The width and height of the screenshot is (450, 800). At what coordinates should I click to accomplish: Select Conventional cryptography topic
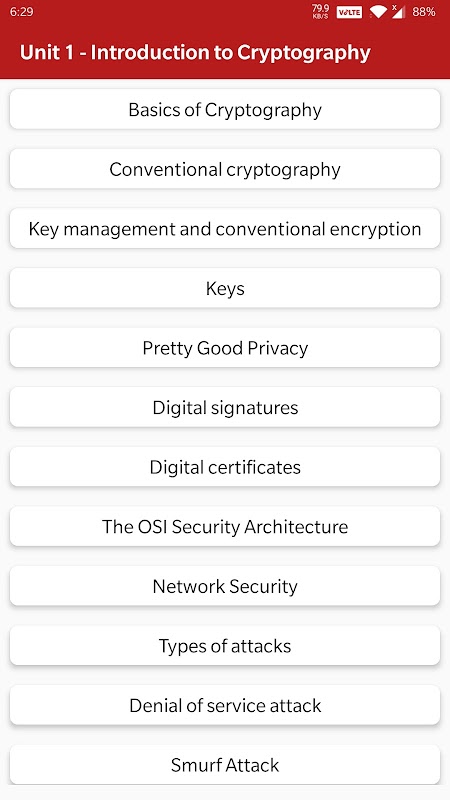click(x=225, y=169)
